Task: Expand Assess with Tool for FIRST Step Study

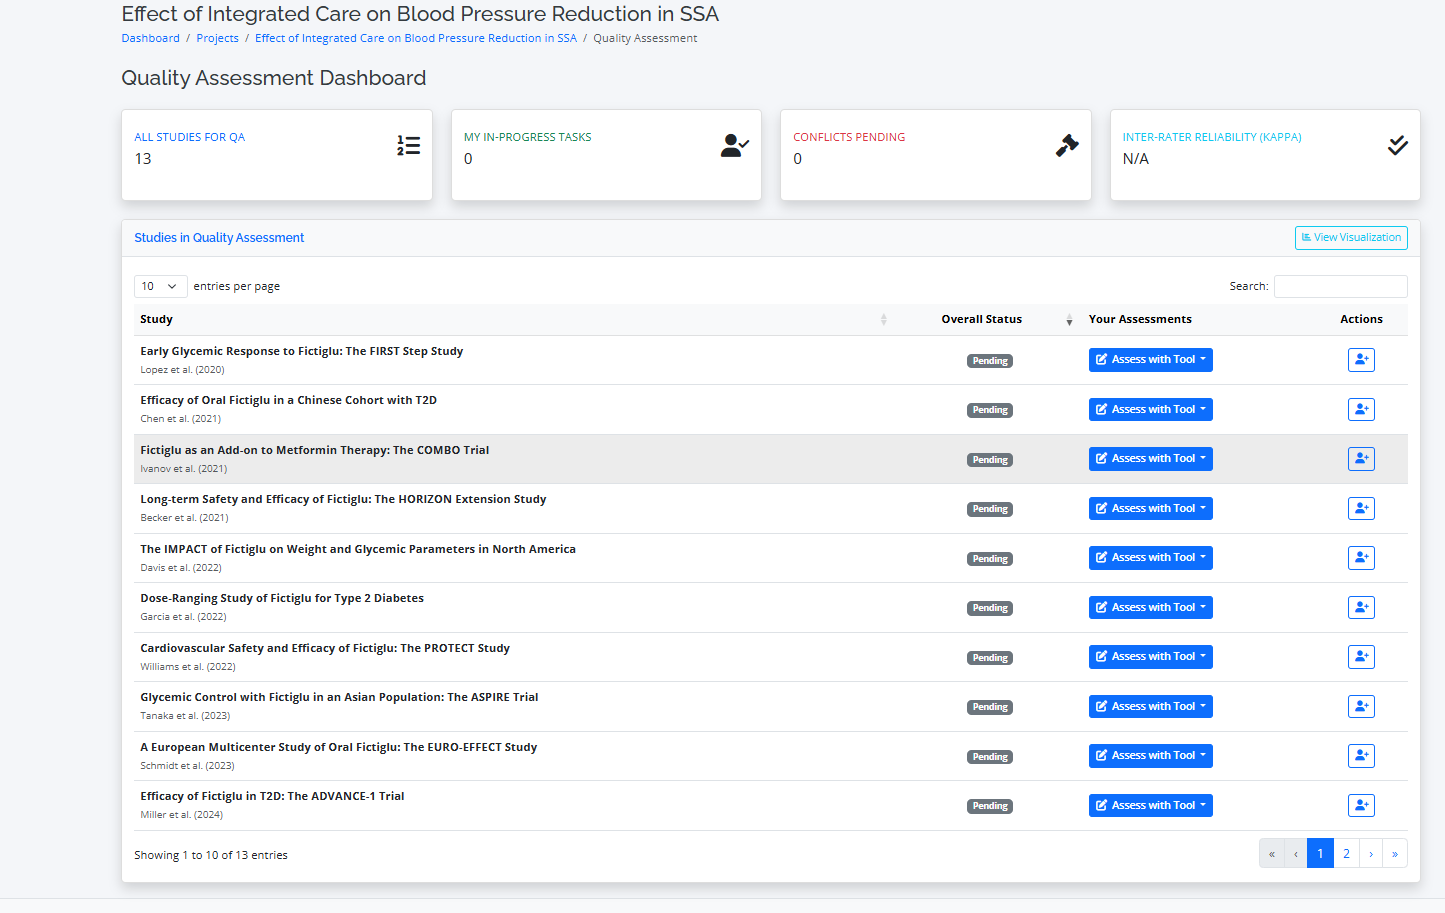Action: (1150, 360)
